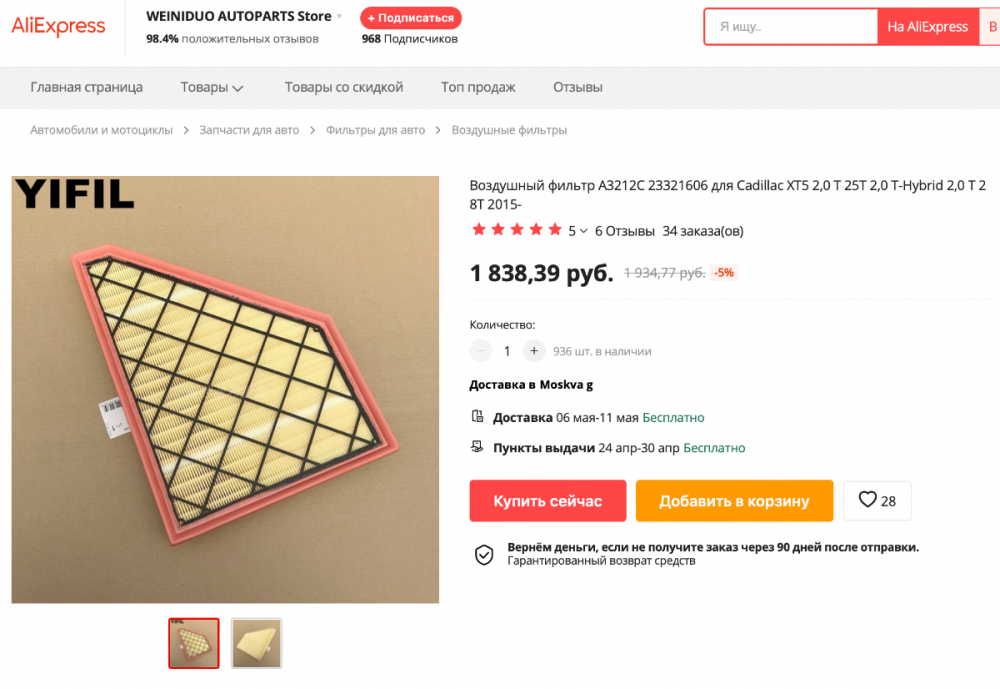Open rating breakdown chevron next to 5
Screen dimensions: 1000x689
pyautogui.click(x=584, y=231)
